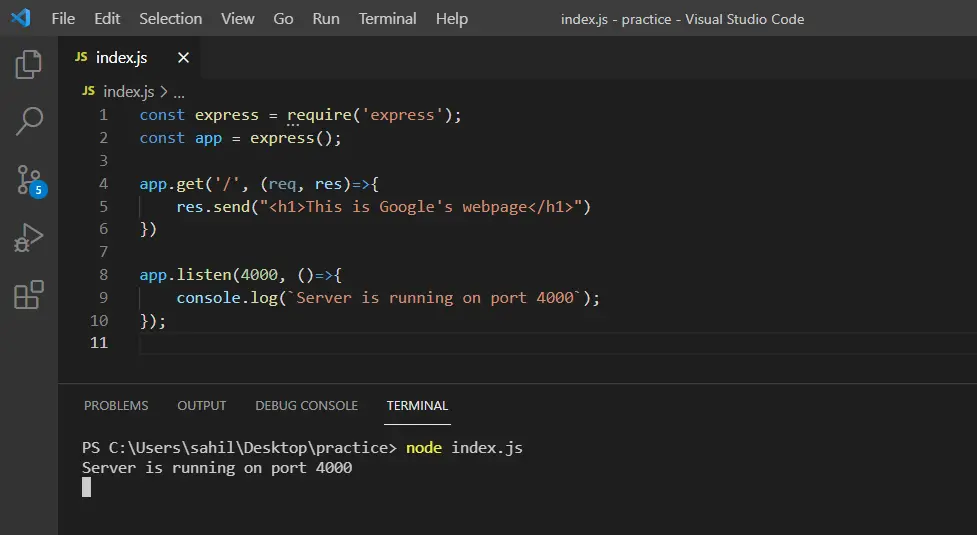Click line number 1 in the gutter

point(103,115)
